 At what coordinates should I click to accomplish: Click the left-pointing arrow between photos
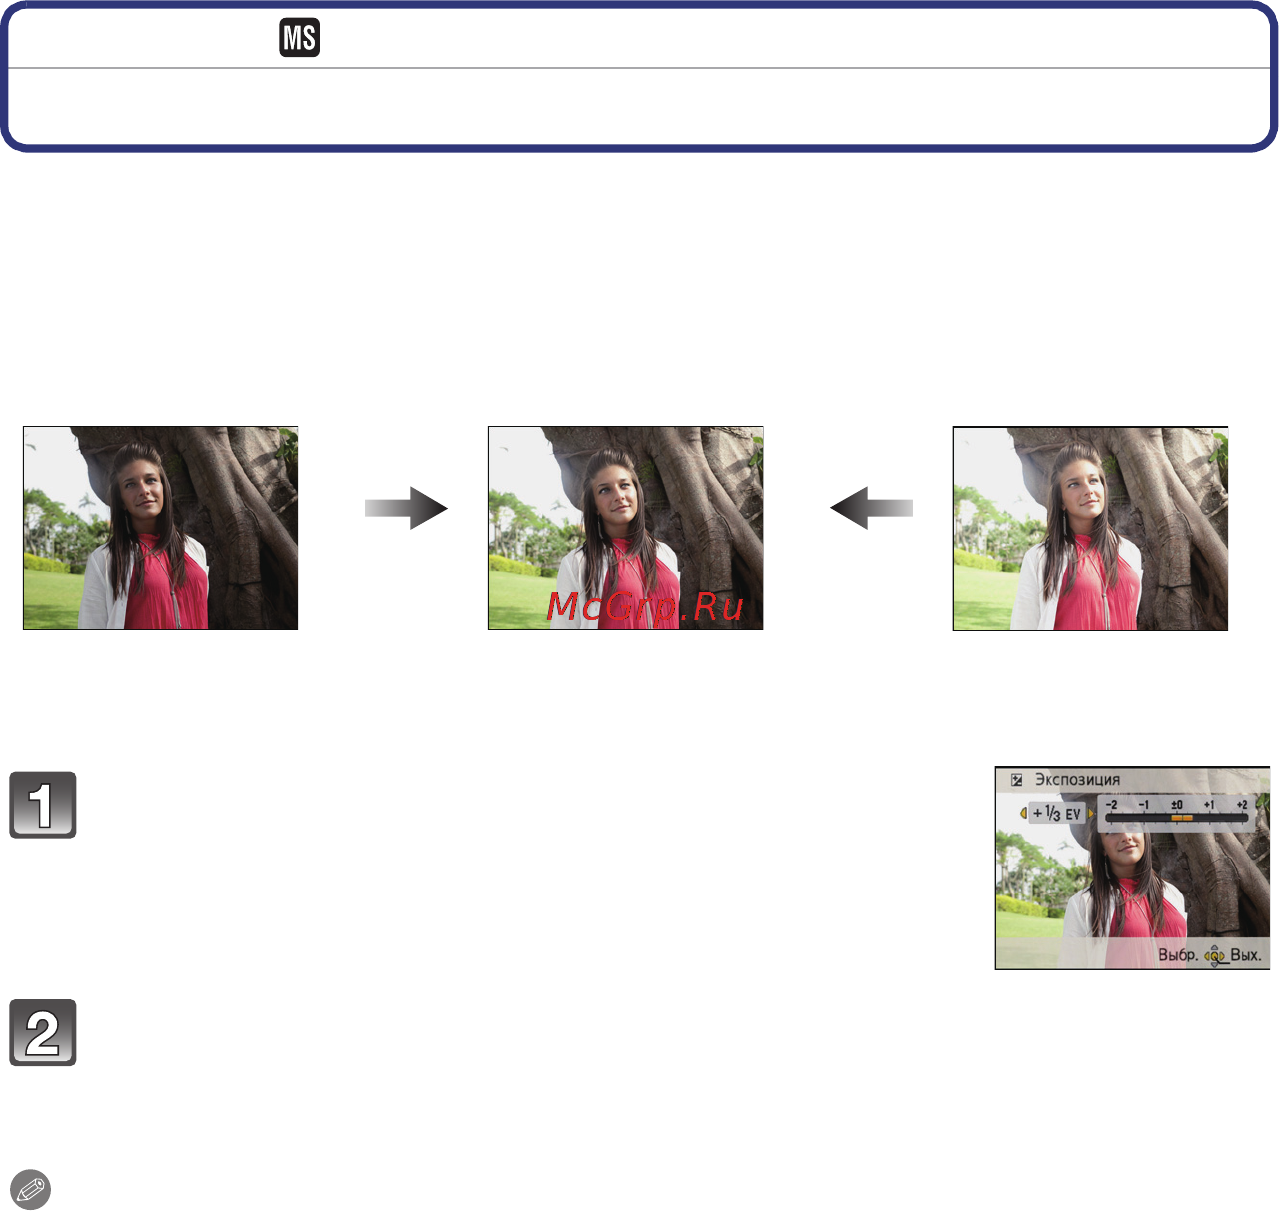pyautogui.click(x=871, y=508)
